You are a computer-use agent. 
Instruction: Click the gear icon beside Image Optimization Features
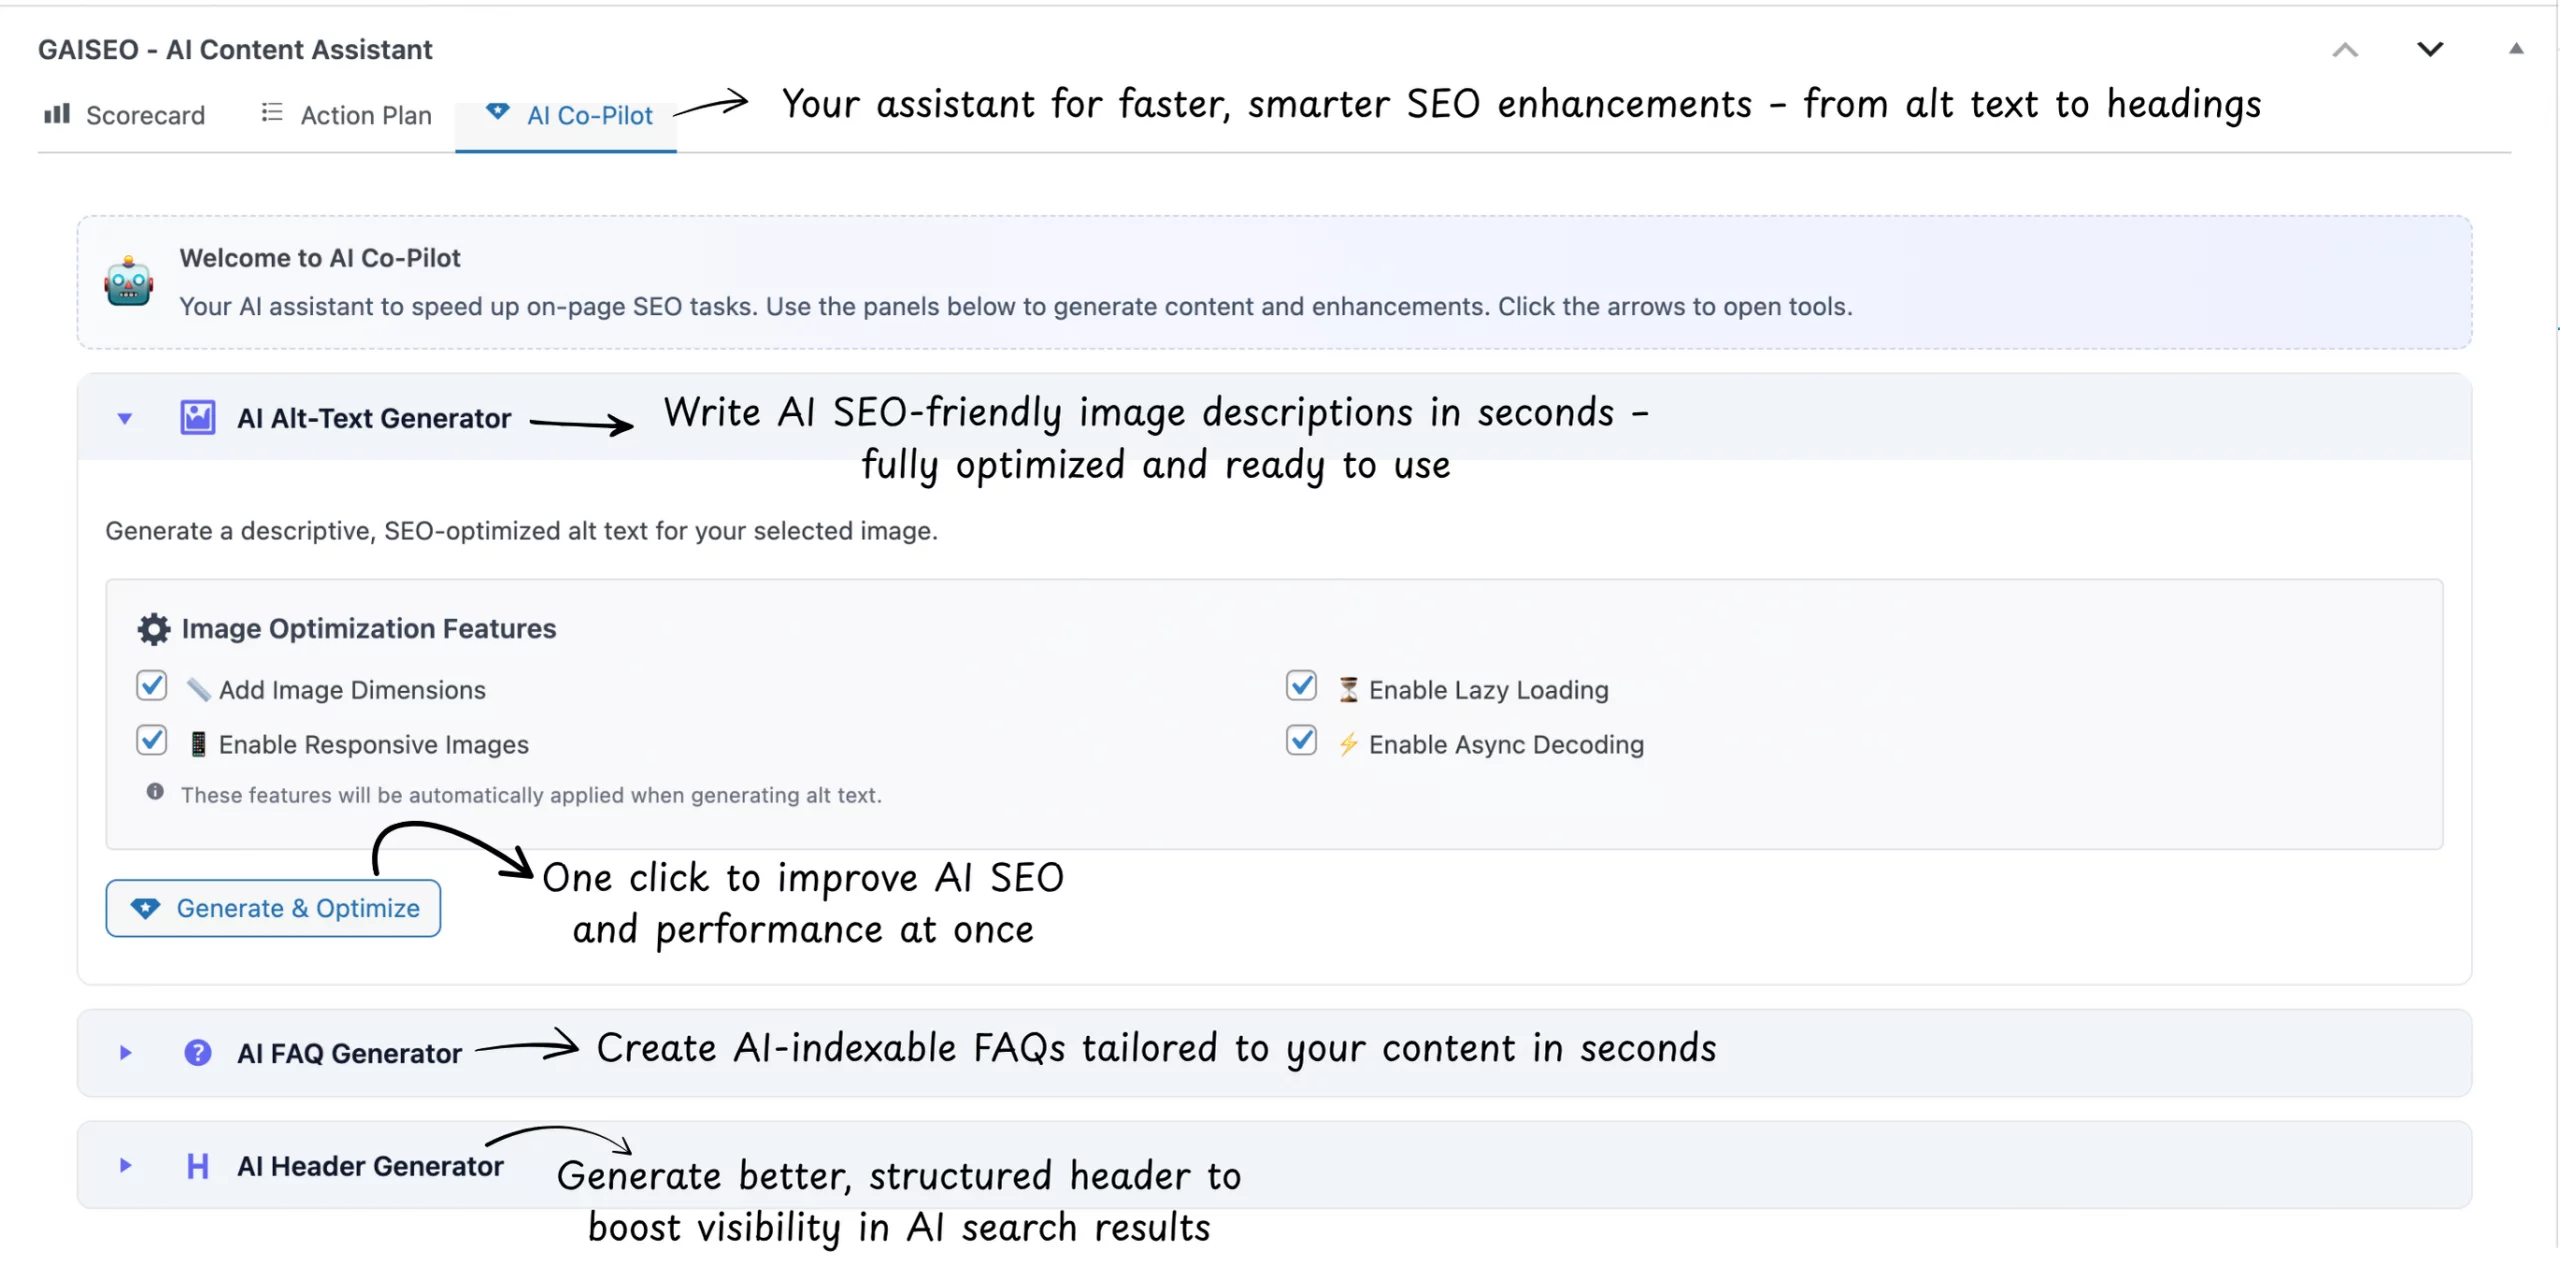[153, 628]
